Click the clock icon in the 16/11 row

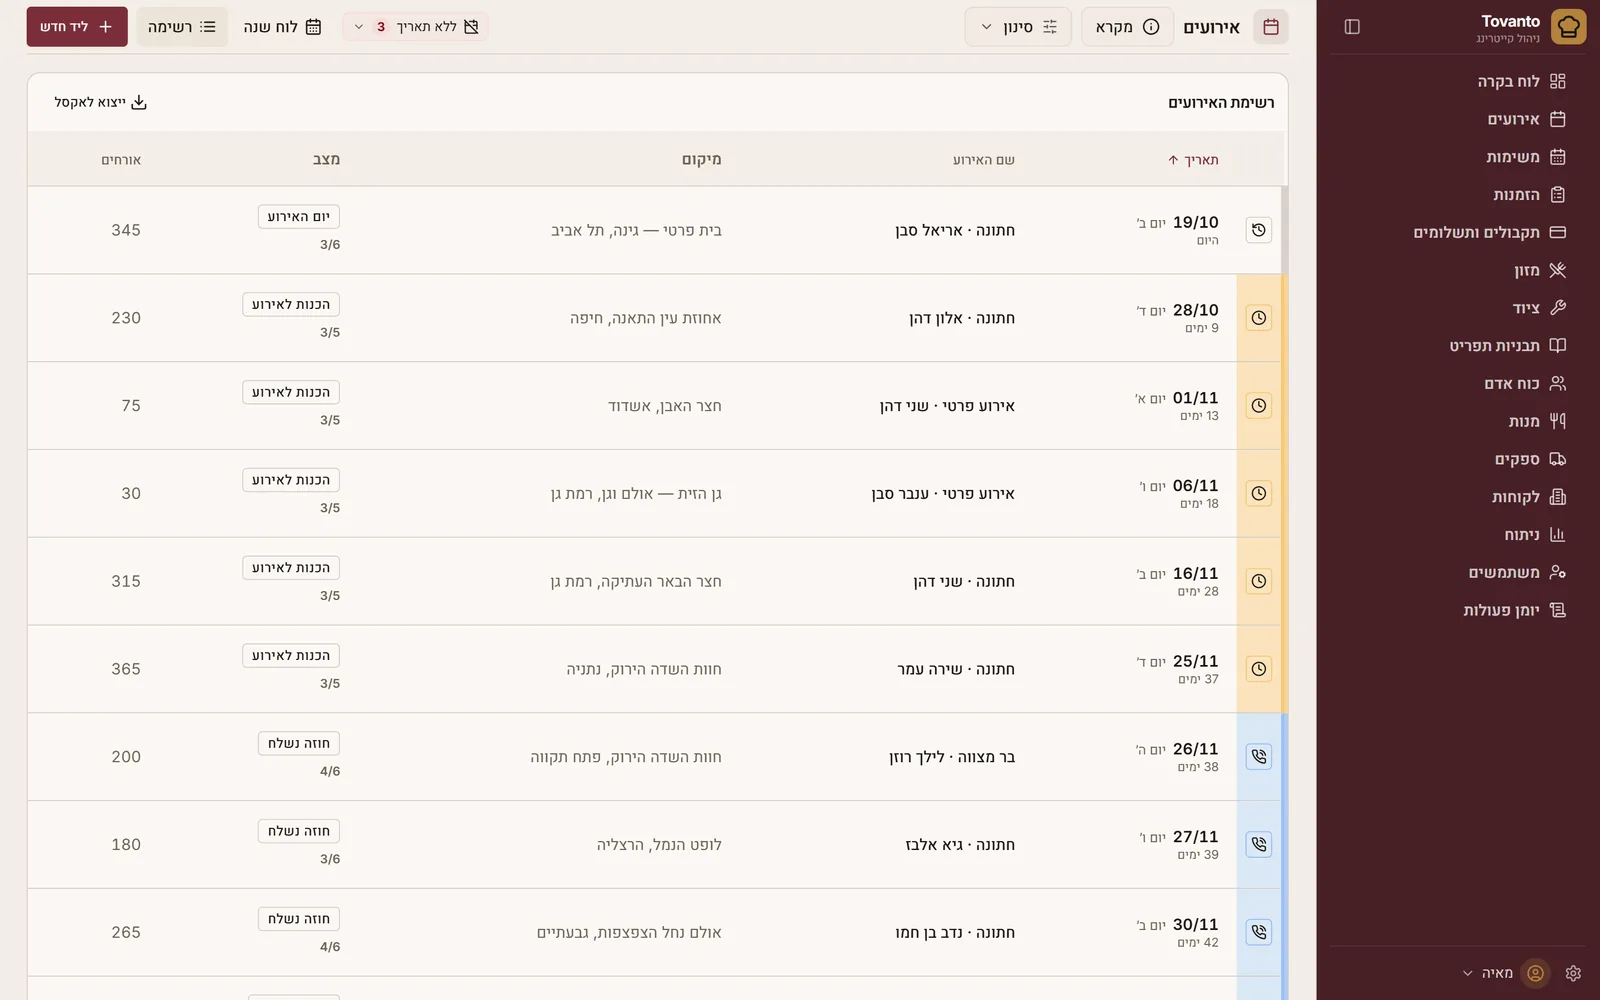point(1259,581)
